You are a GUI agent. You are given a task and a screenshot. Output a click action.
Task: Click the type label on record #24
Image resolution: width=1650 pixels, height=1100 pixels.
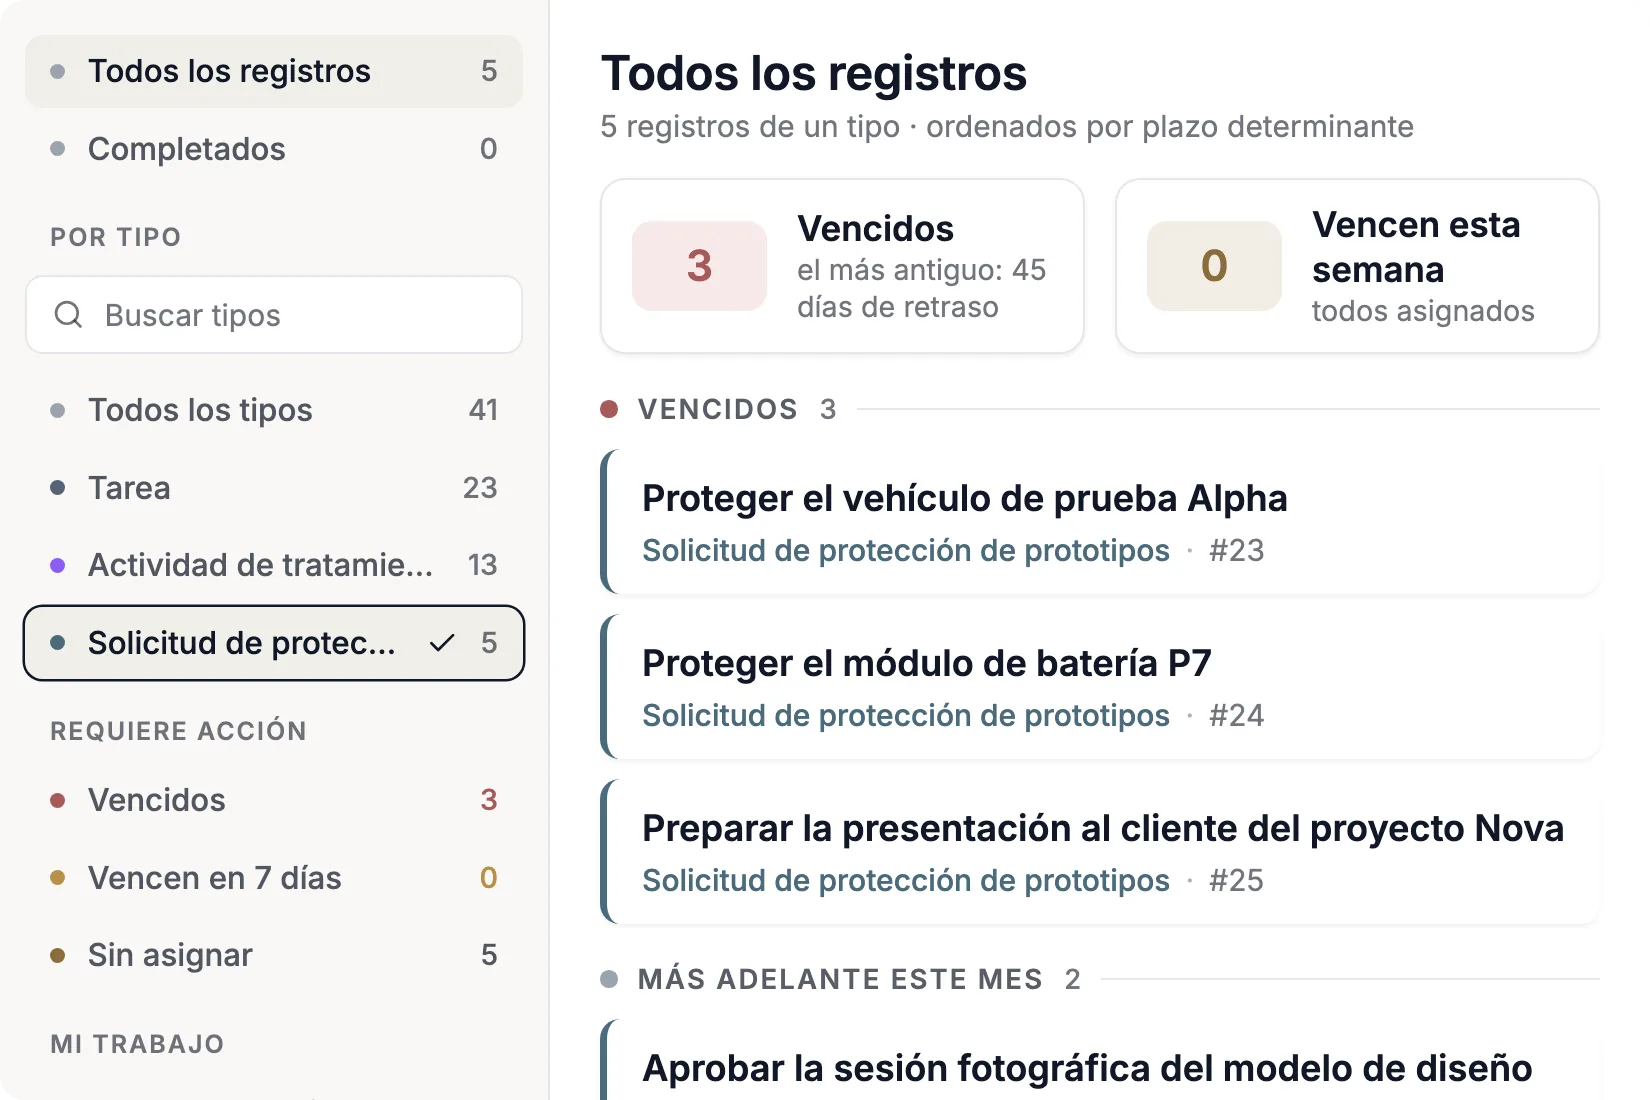(905, 716)
